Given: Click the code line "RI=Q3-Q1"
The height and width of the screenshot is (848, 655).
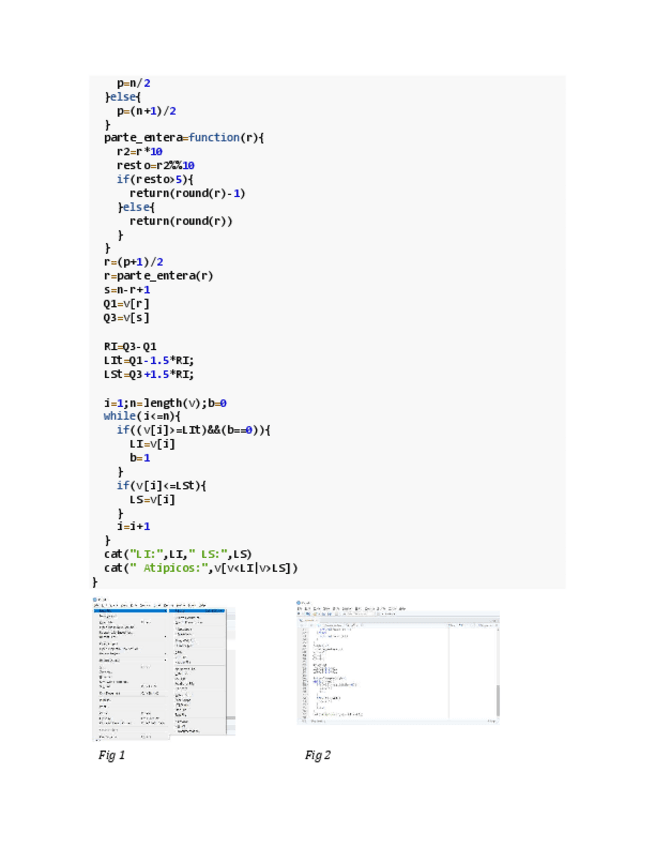Looking at the screenshot, I should coord(130,347).
